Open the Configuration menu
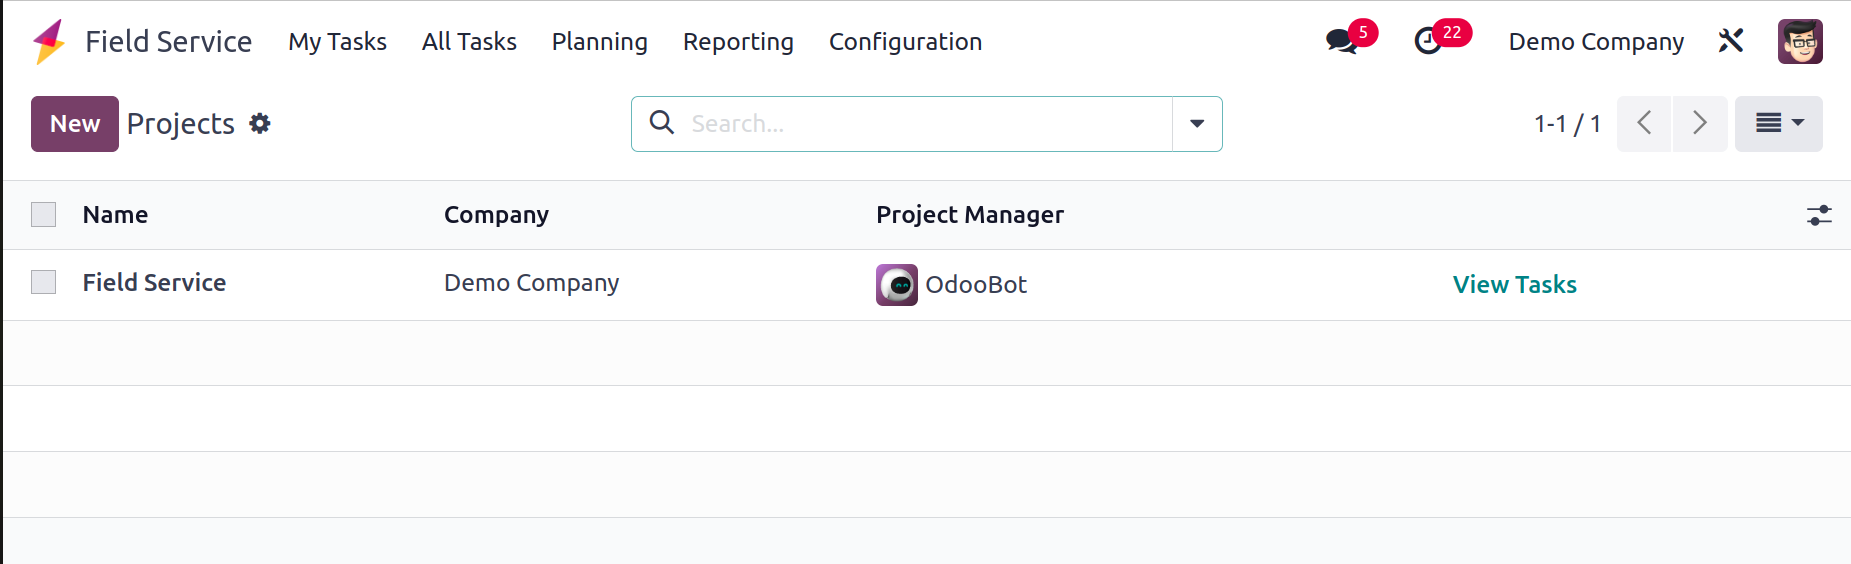This screenshot has width=1851, height=564. 905,42
